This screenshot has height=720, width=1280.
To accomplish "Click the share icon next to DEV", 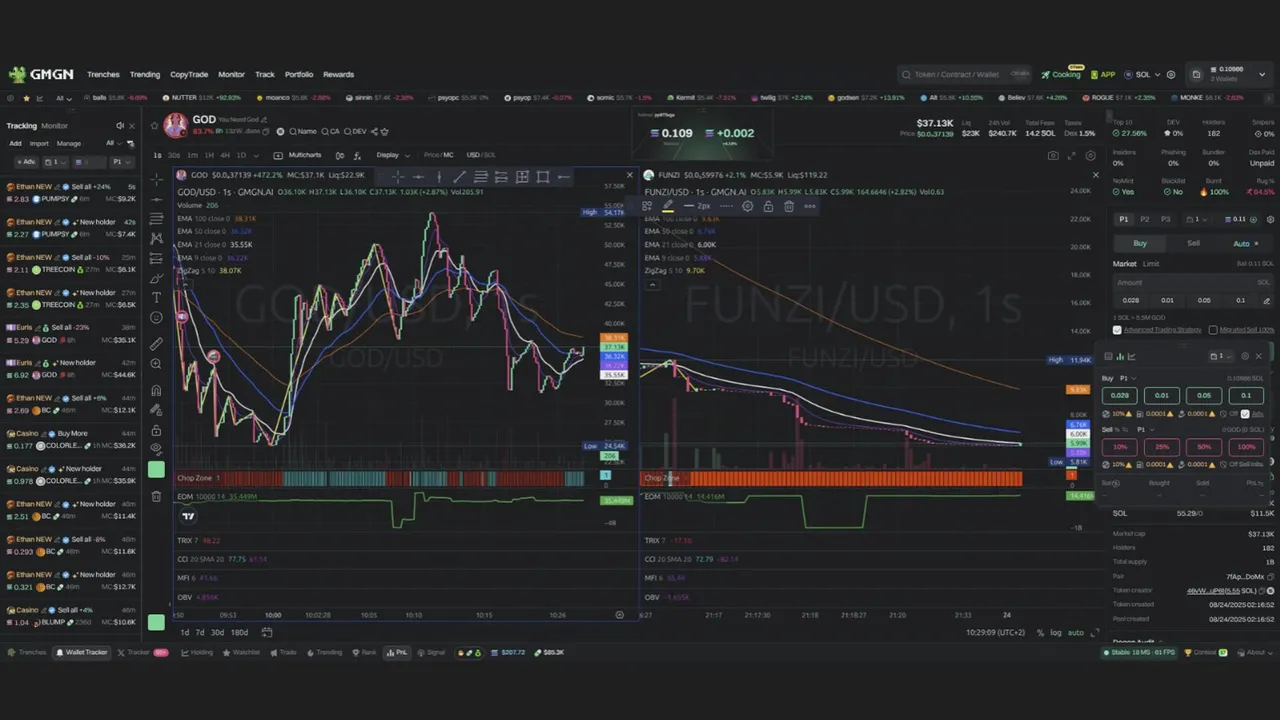I will coord(374,131).
